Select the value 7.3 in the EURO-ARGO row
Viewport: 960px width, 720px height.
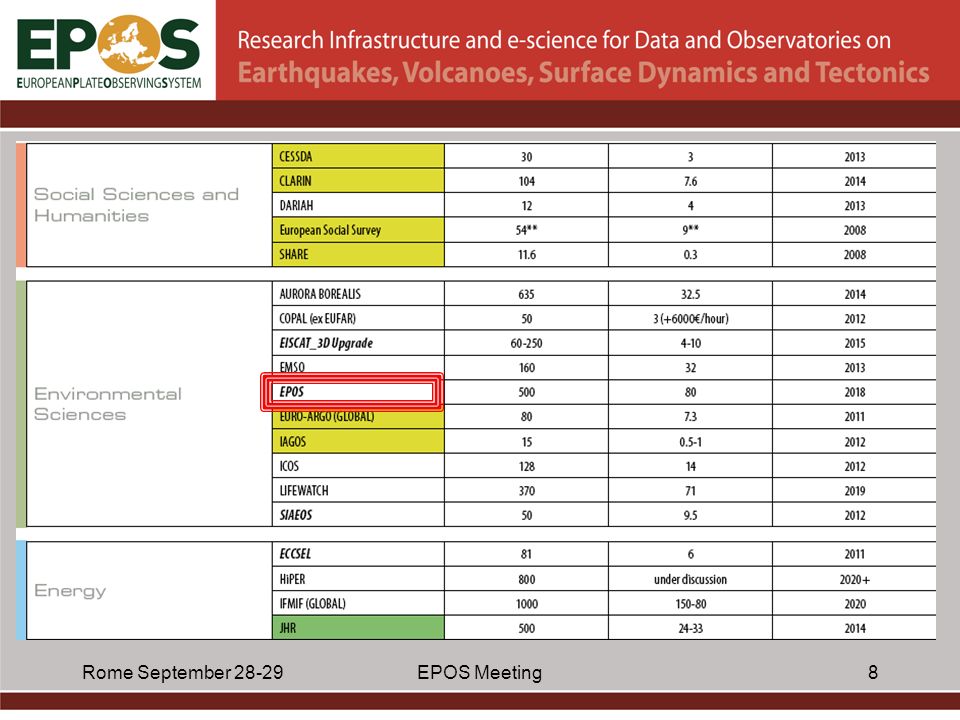coord(691,417)
